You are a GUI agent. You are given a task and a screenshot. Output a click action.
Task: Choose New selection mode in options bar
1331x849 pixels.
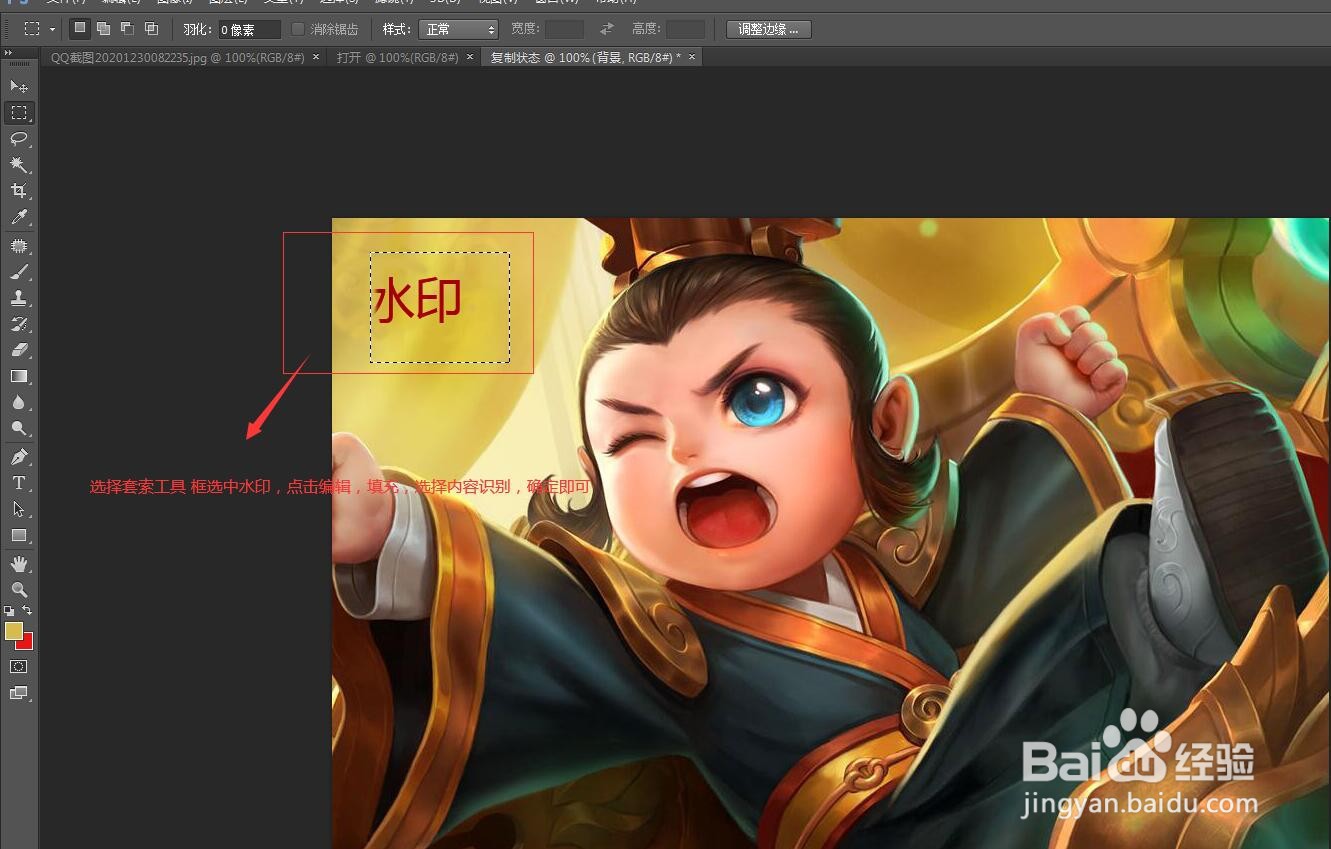point(80,29)
